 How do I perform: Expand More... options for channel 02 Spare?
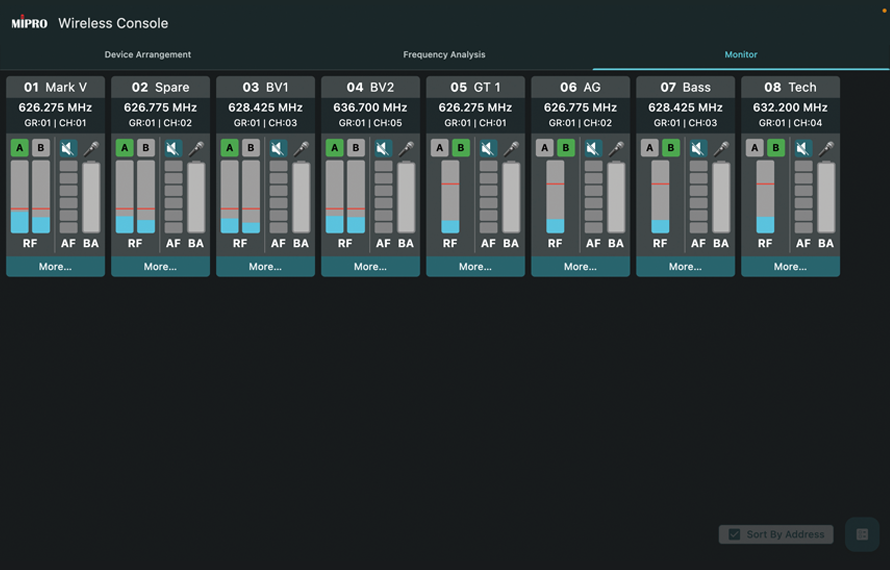click(160, 267)
